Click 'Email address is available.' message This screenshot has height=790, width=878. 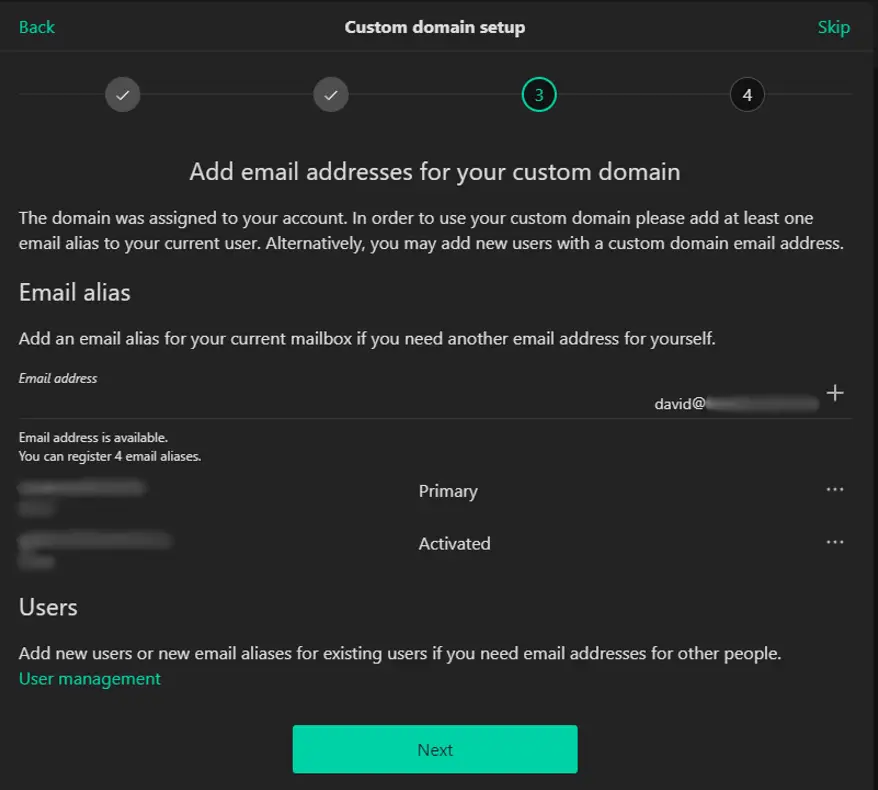[x=93, y=437]
